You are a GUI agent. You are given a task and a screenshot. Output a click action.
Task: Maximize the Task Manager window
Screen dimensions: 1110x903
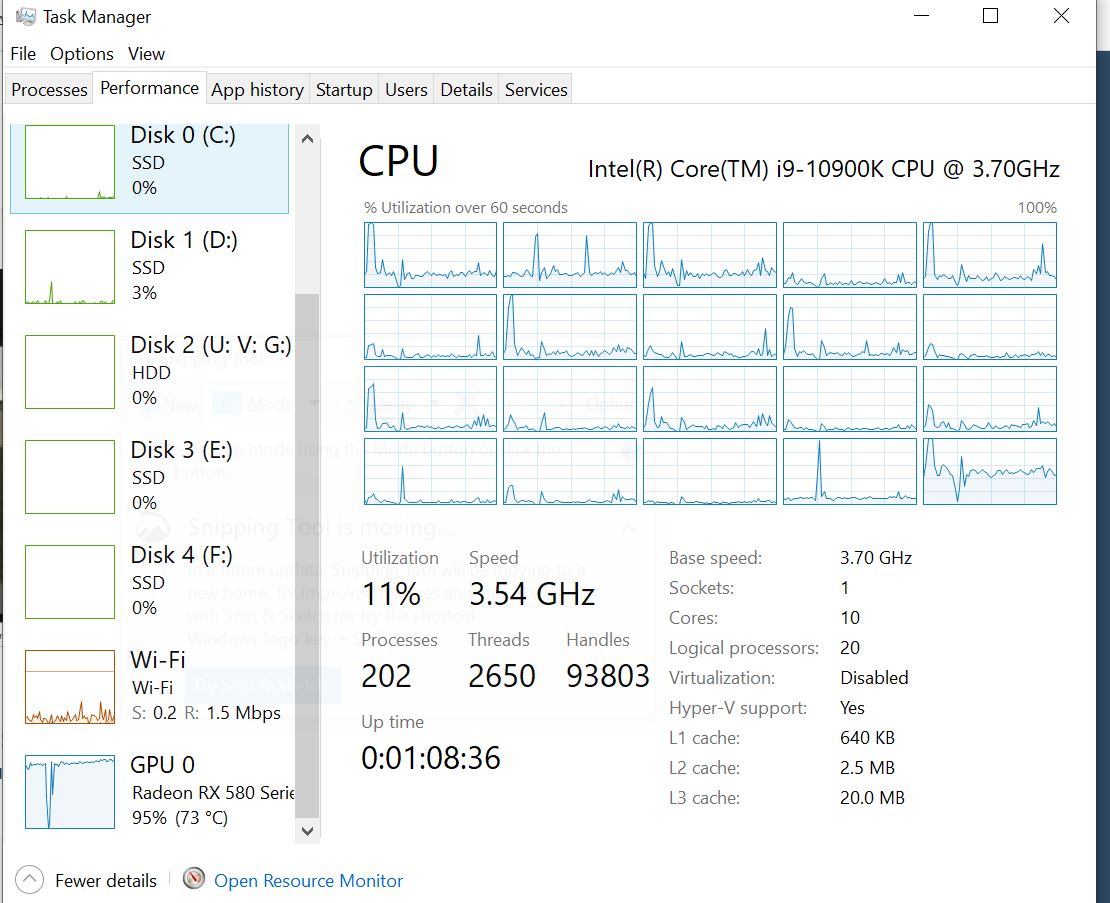990,16
